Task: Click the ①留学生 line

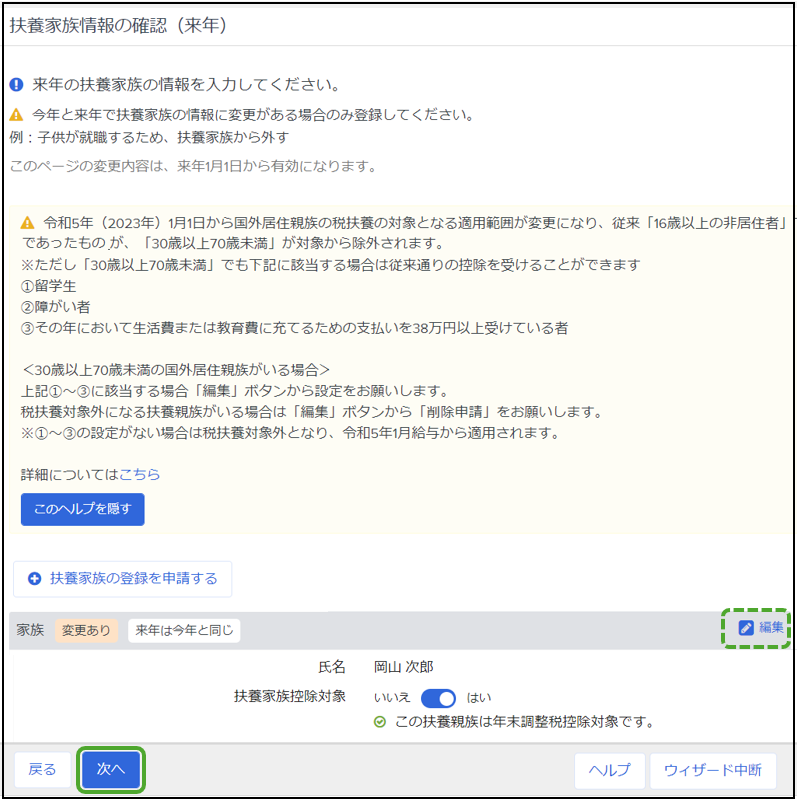Action: pos(48,286)
